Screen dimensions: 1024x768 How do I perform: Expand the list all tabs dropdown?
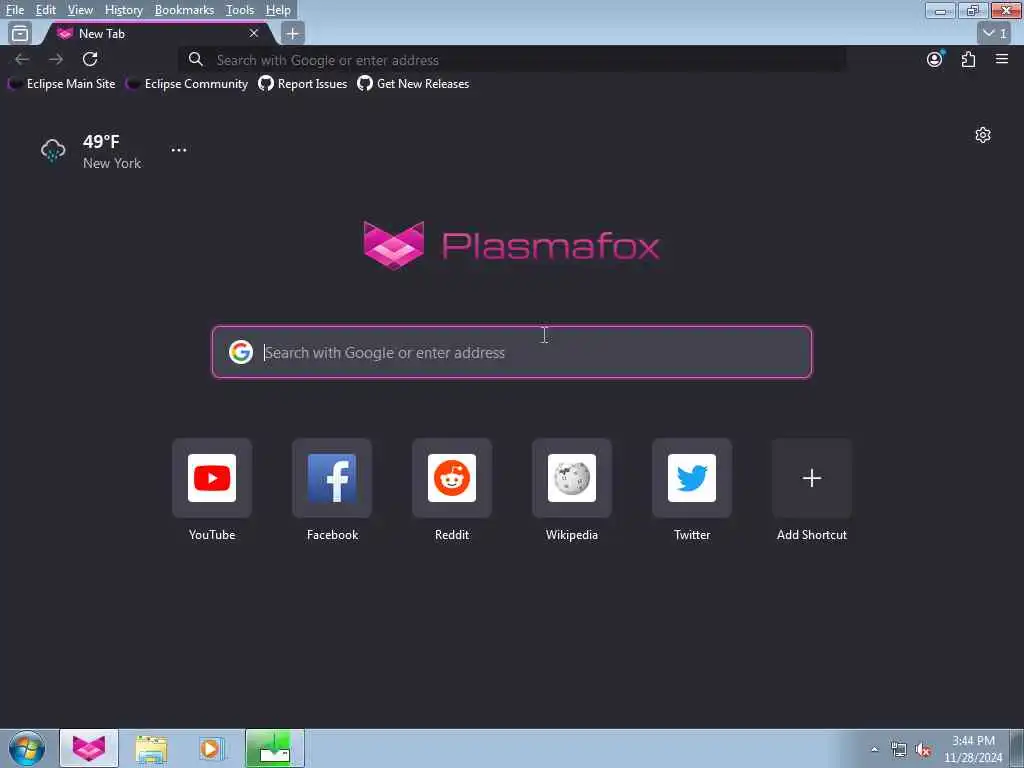click(x=995, y=33)
